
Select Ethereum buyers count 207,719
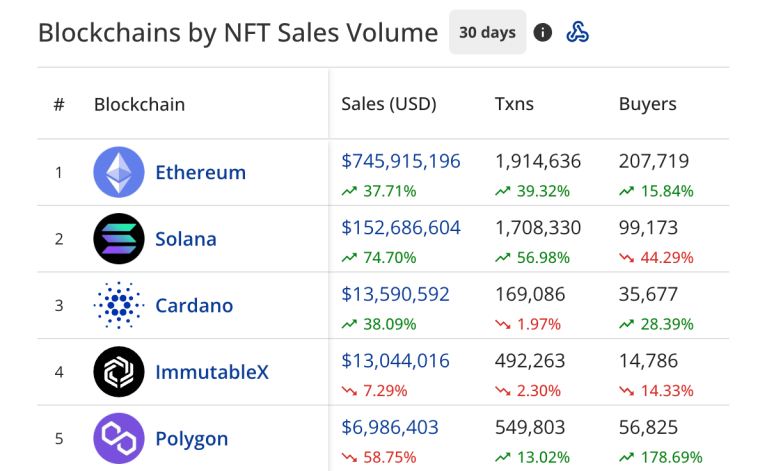(654, 161)
